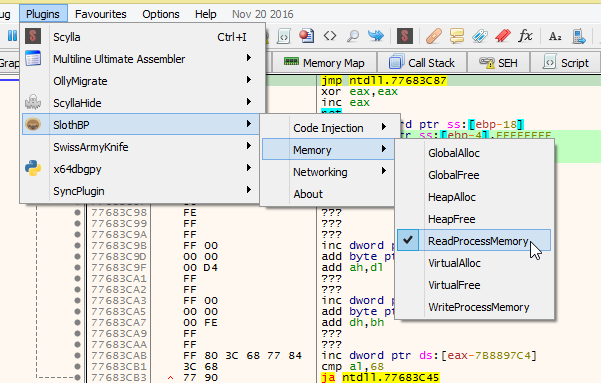Click the pause debugging icon

click(x=12, y=36)
